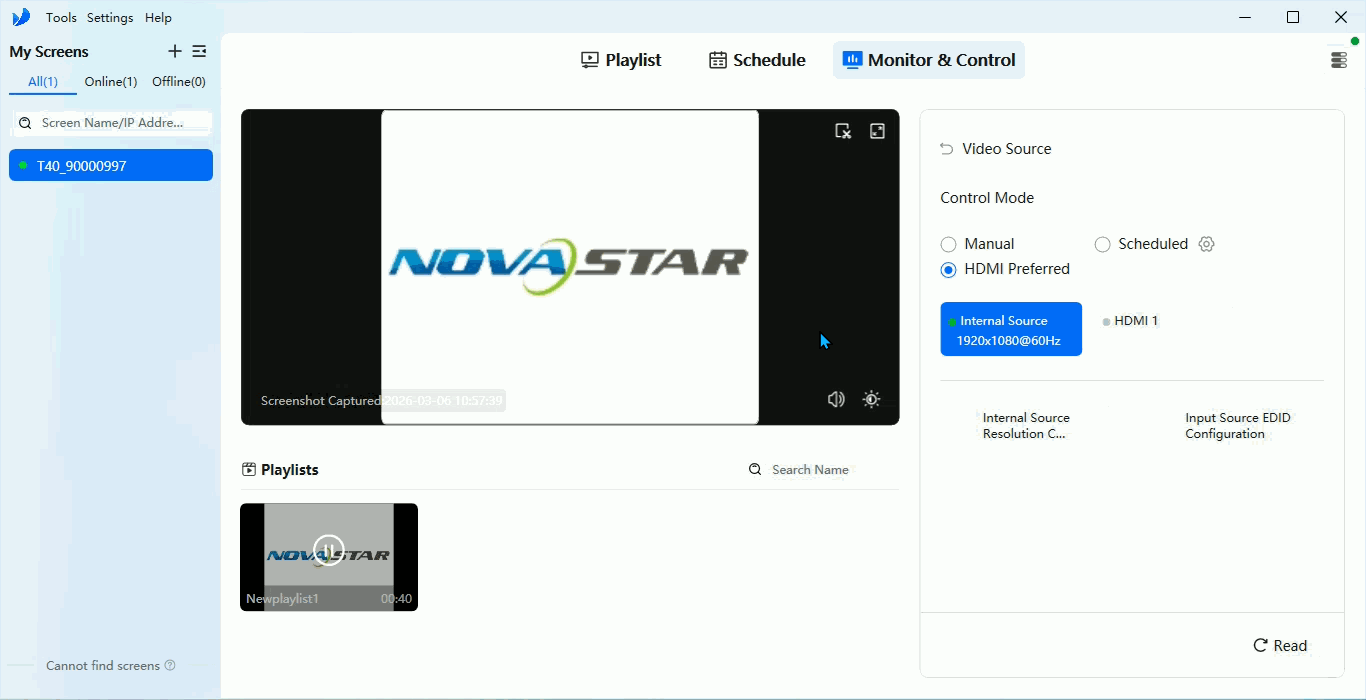Switch to the Schedule tab

click(757, 60)
